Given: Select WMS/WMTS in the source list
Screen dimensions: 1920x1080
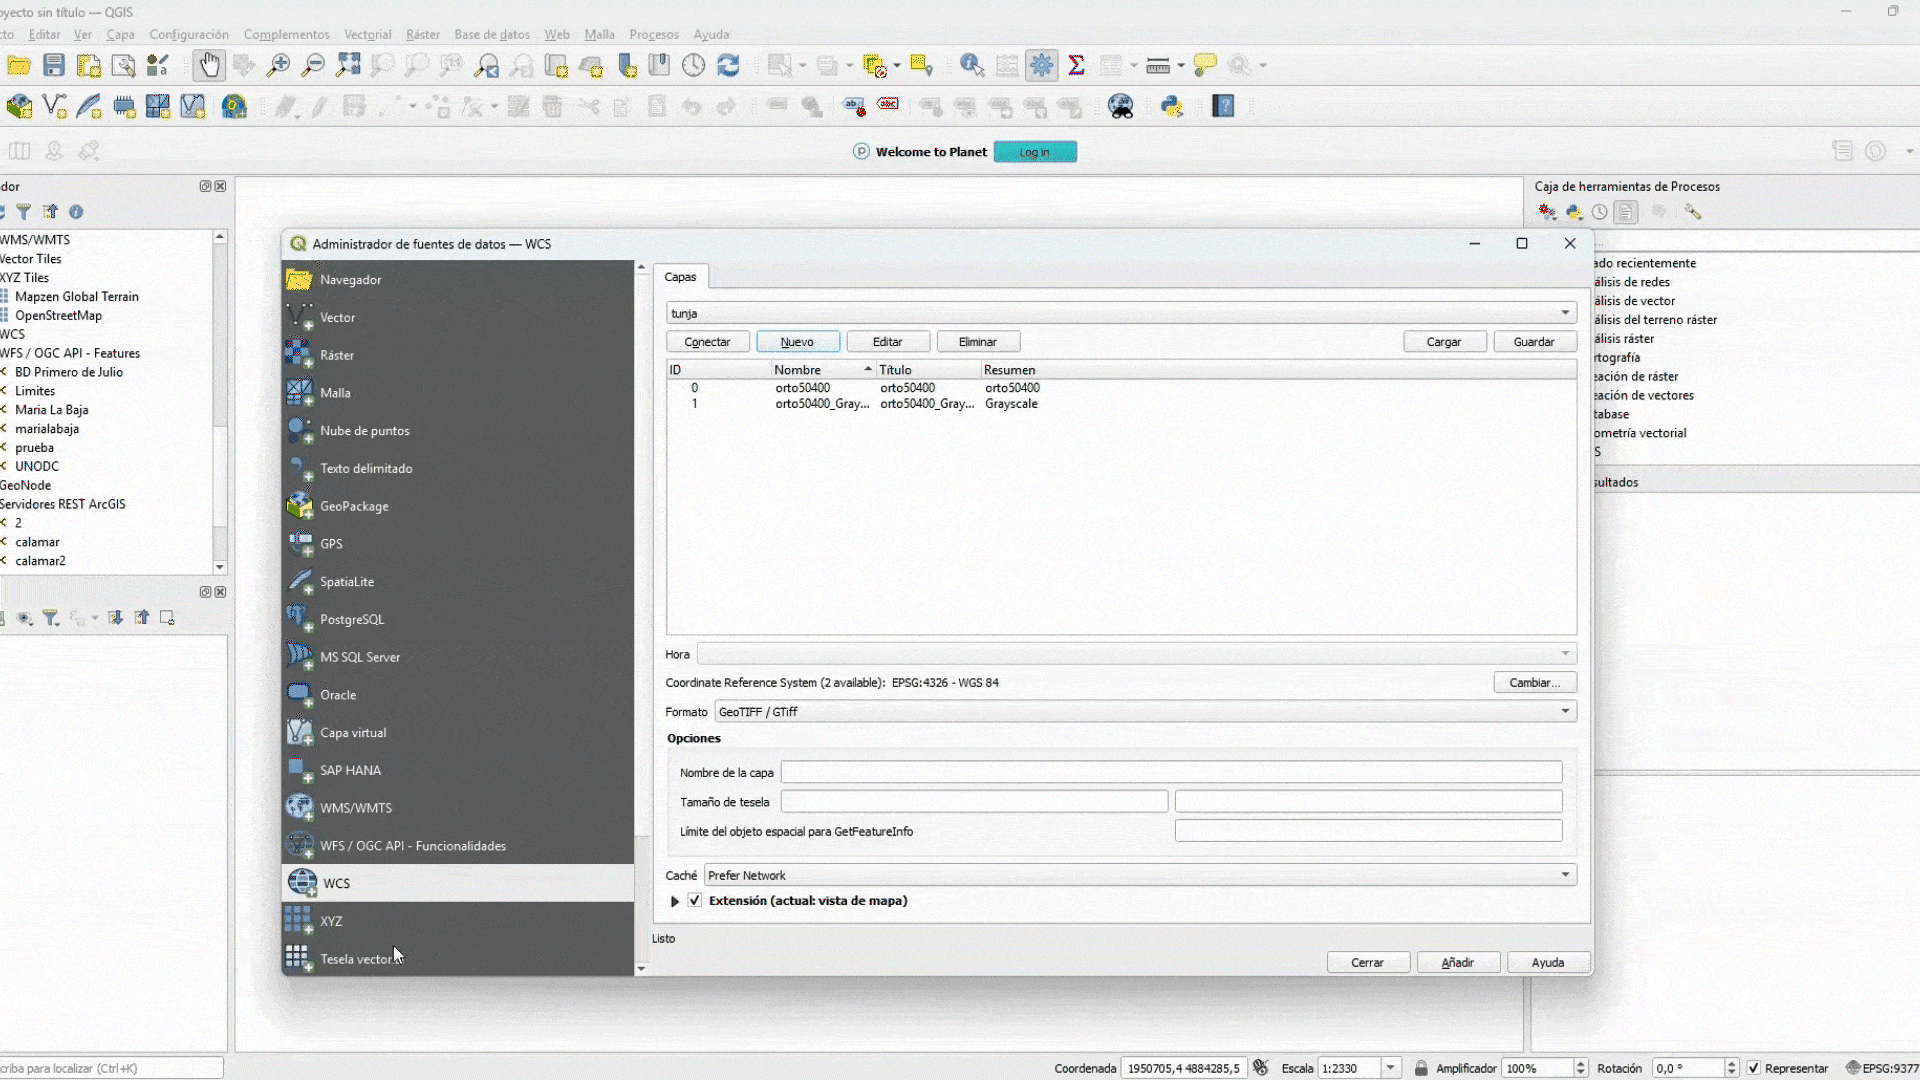Looking at the screenshot, I should pyautogui.click(x=355, y=808).
